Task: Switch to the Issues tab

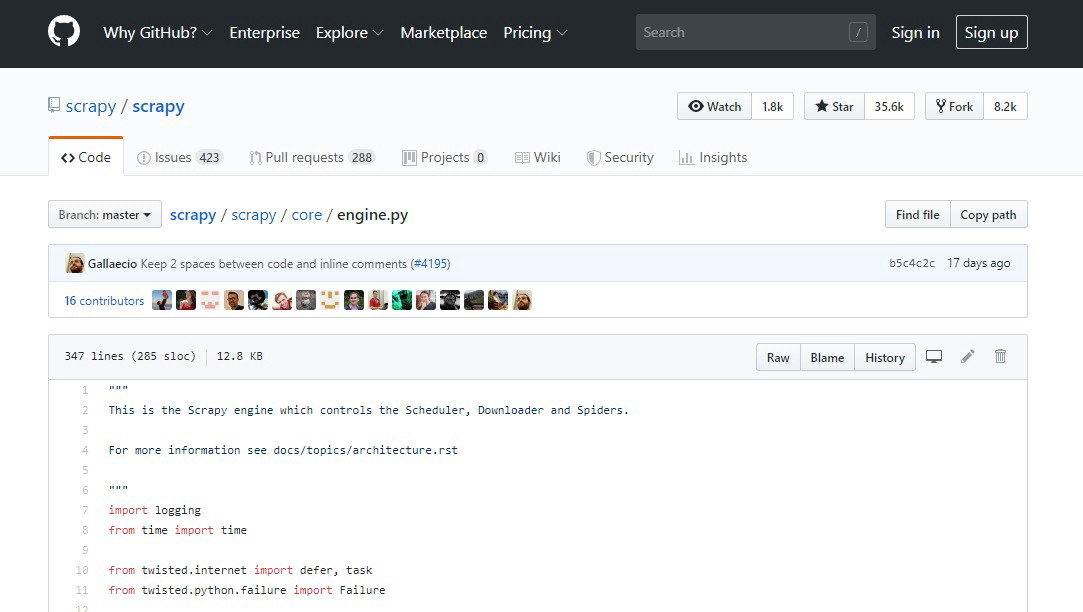Action: coord(180,157)
